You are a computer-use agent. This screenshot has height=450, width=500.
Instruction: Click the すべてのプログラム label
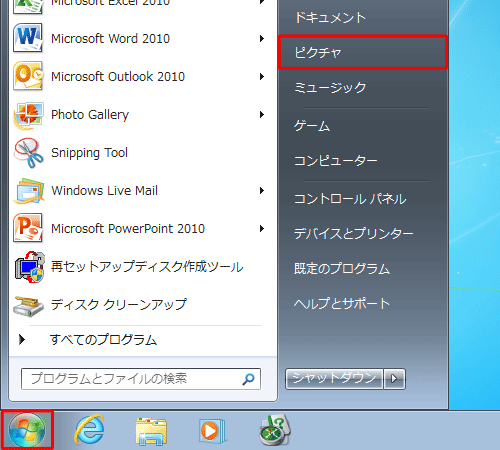pyautogui.click(x=103, y=340)
